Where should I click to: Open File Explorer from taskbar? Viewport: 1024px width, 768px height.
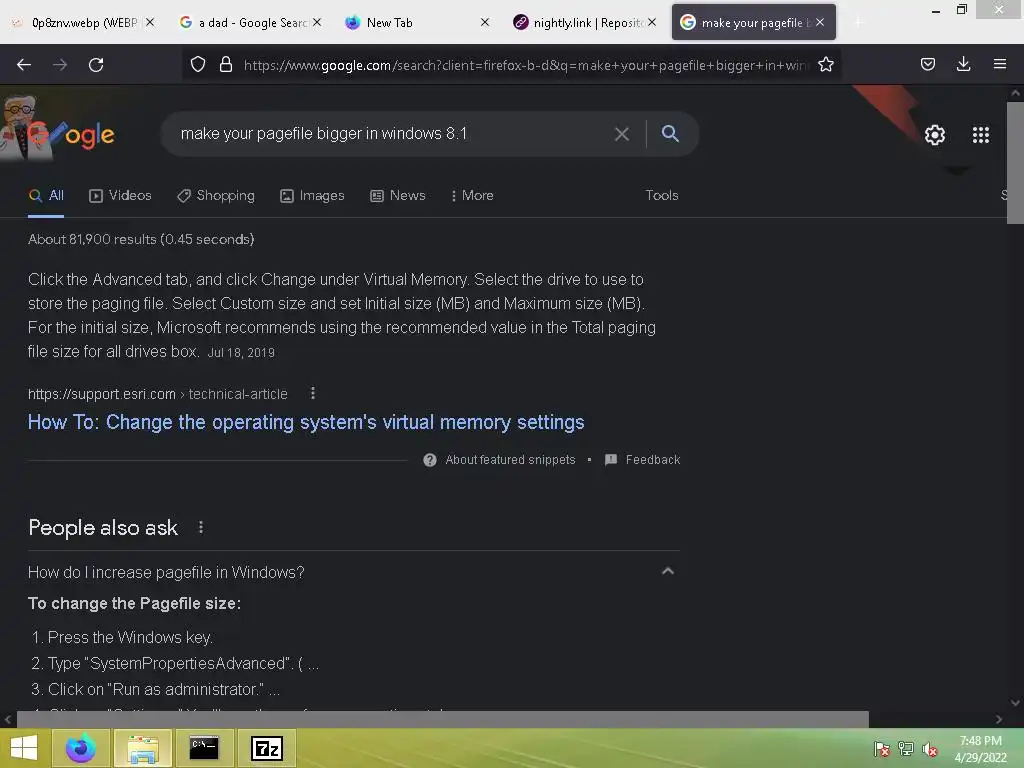tap(142, 748)
